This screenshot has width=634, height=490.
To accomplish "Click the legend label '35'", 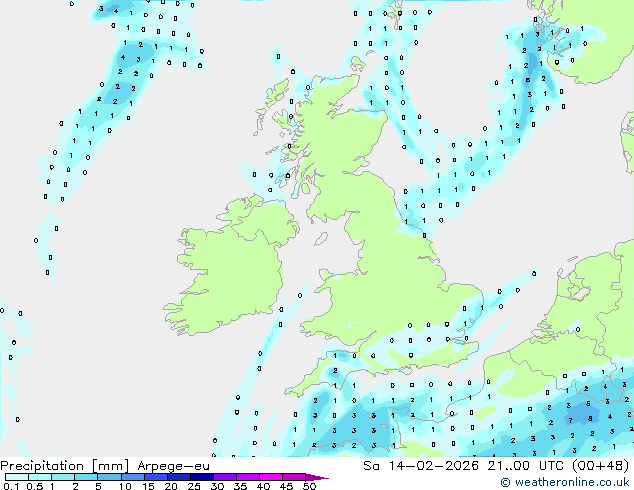I will pyautogui.click(x=240, y=486).
